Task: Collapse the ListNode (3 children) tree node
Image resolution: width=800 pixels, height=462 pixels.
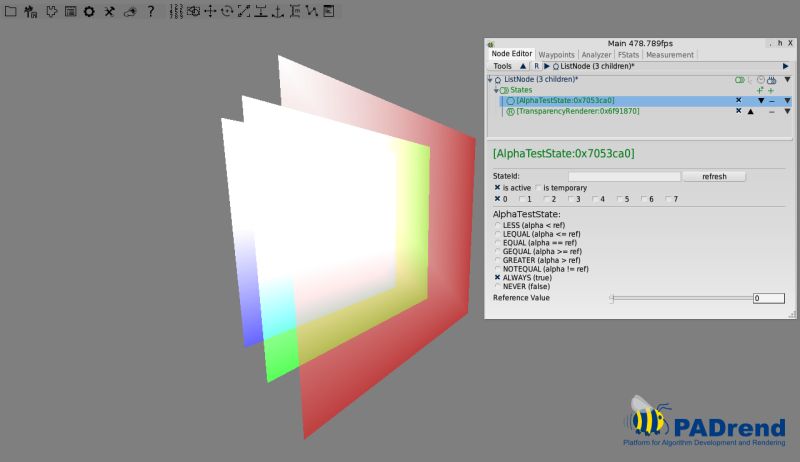Action: (490, 80)
